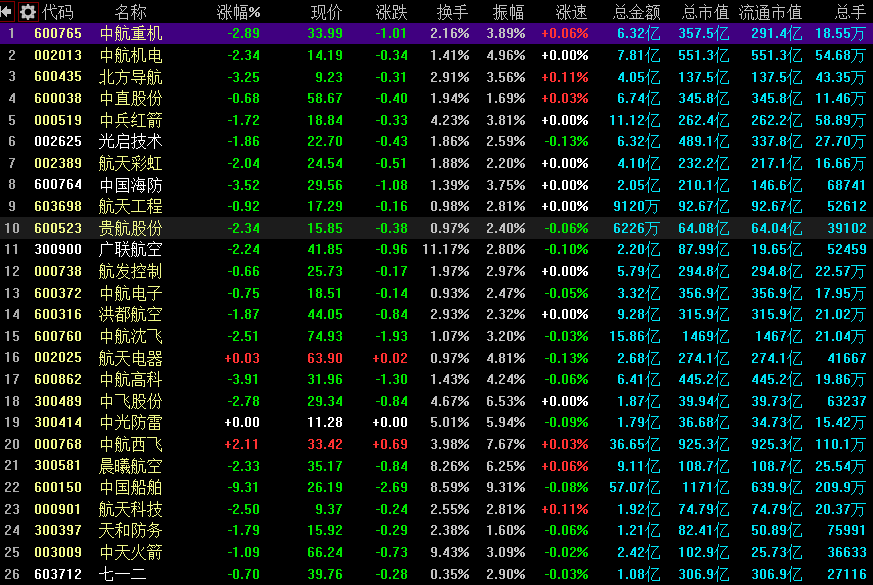Click the white price 11.28 cell
Viewport: 873px width, 585px height.
(x=325, y=422)
